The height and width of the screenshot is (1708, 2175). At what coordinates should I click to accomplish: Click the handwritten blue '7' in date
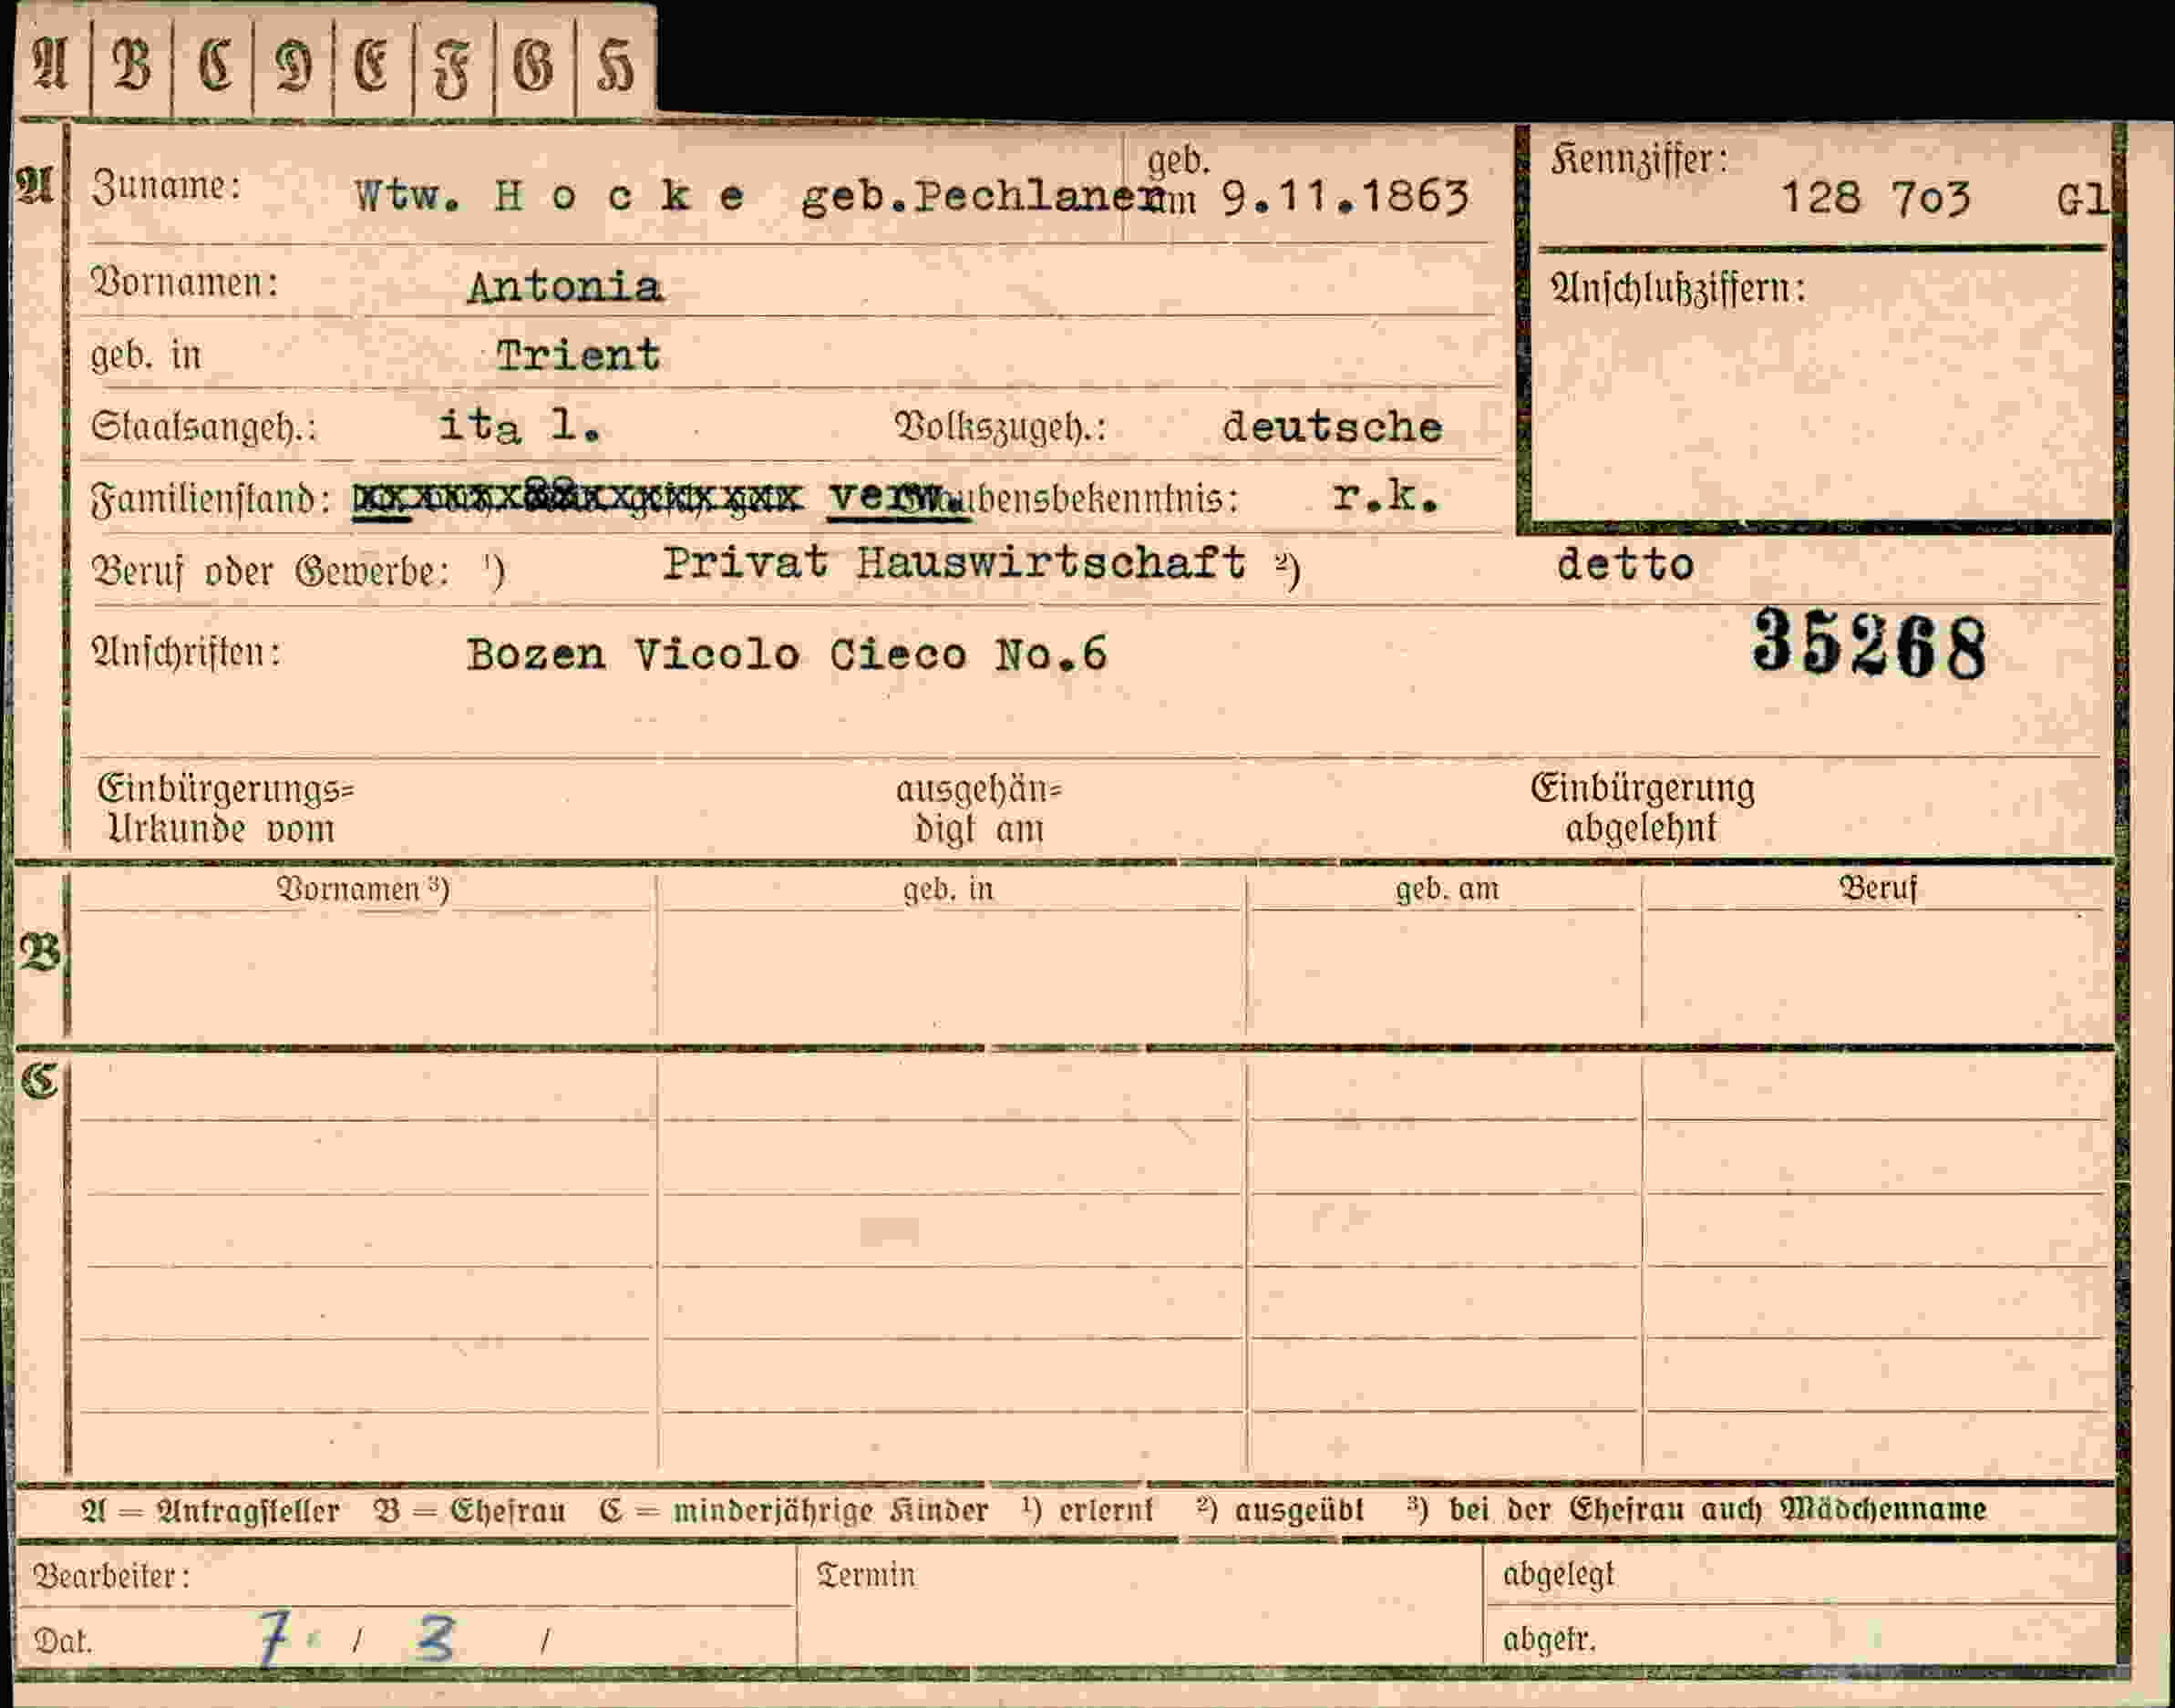pyautogui.click(x=271, y=1639)
